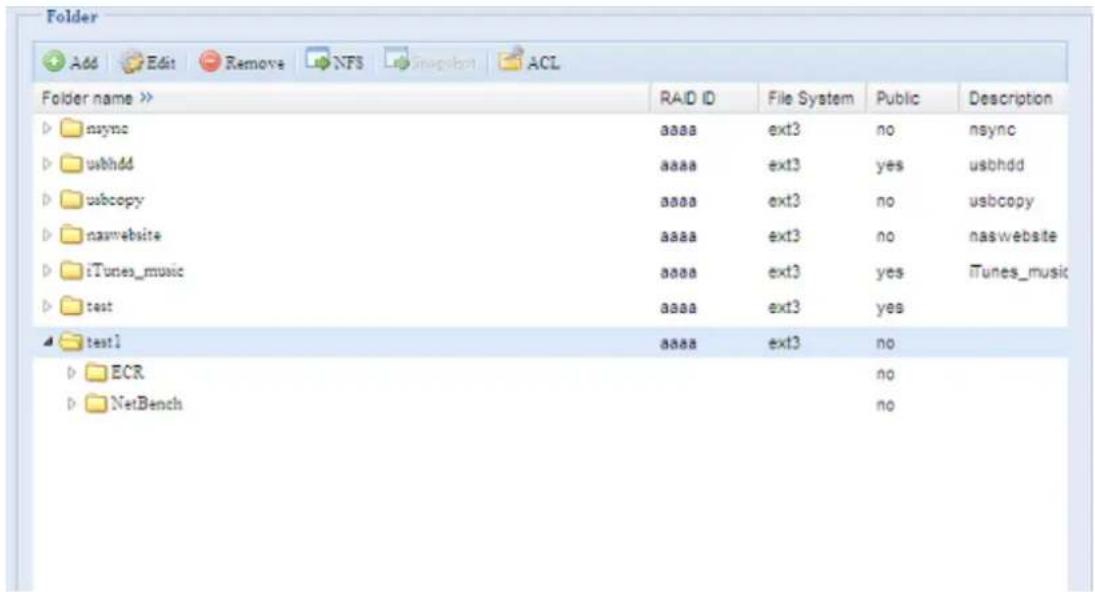Expand the nsync folder tree node
This screenshot has width=1095, height=592.
coord(47,128)
